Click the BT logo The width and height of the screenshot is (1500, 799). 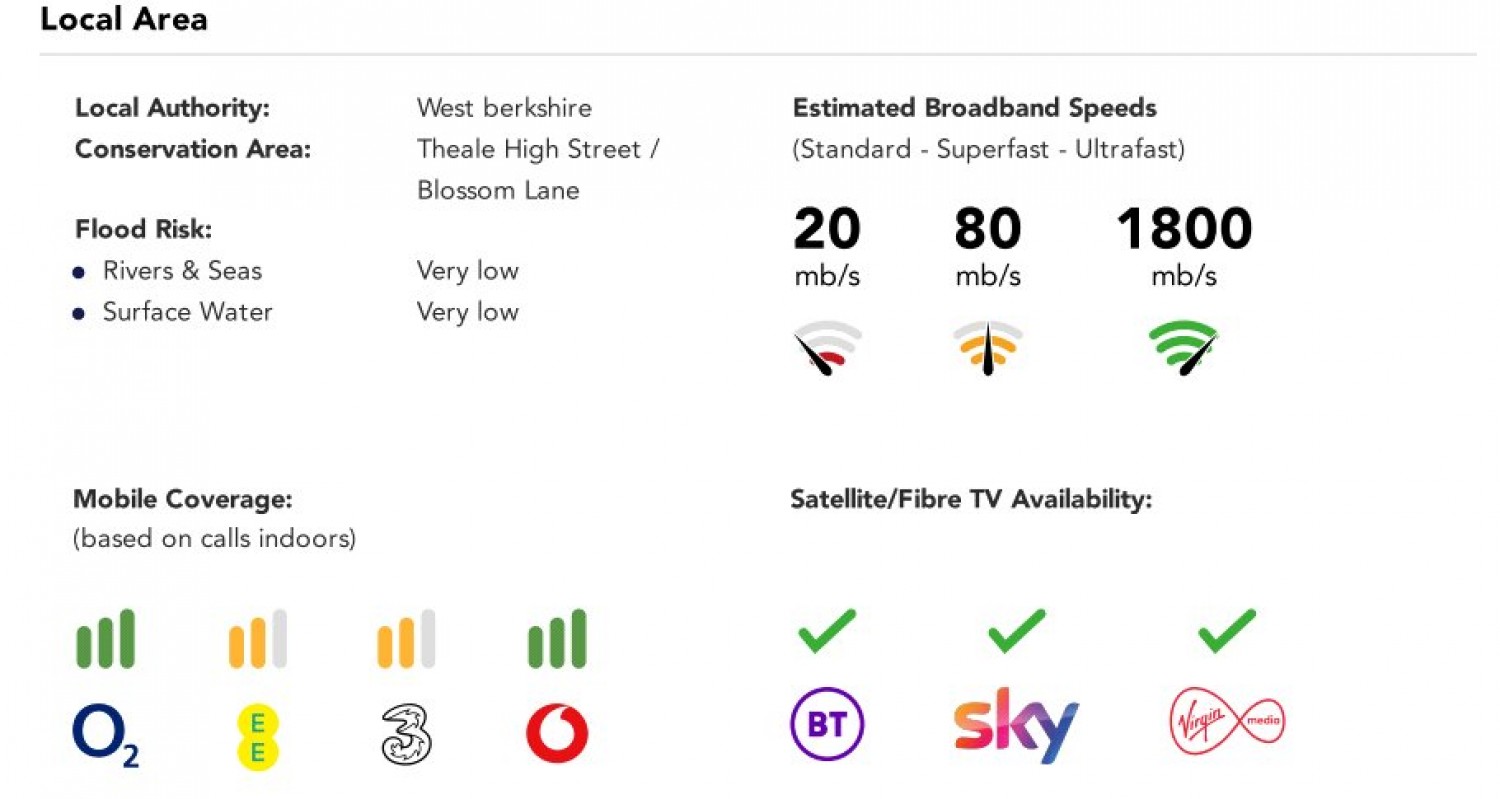827,725
